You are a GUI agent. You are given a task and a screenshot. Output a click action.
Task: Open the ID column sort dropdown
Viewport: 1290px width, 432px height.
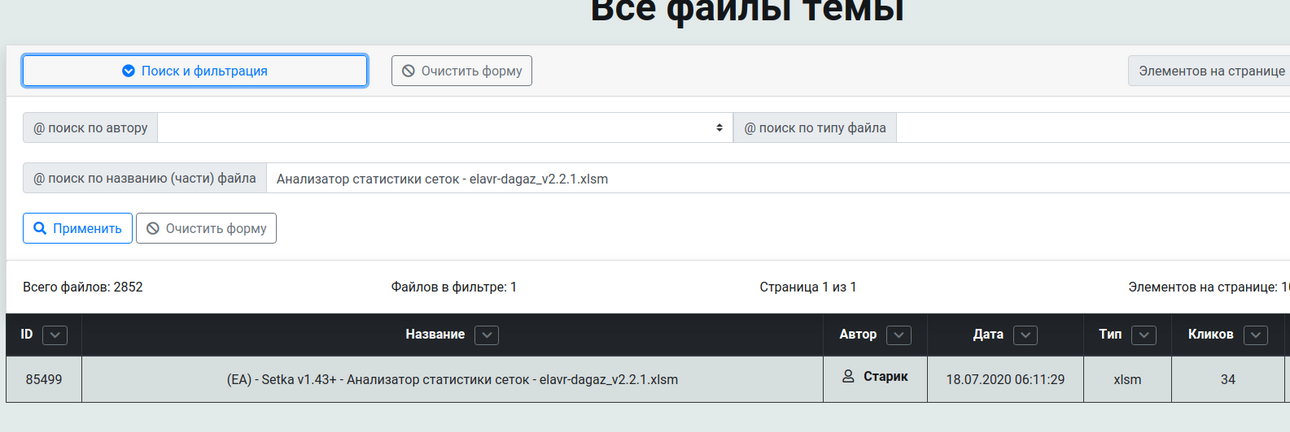point(55,335)
